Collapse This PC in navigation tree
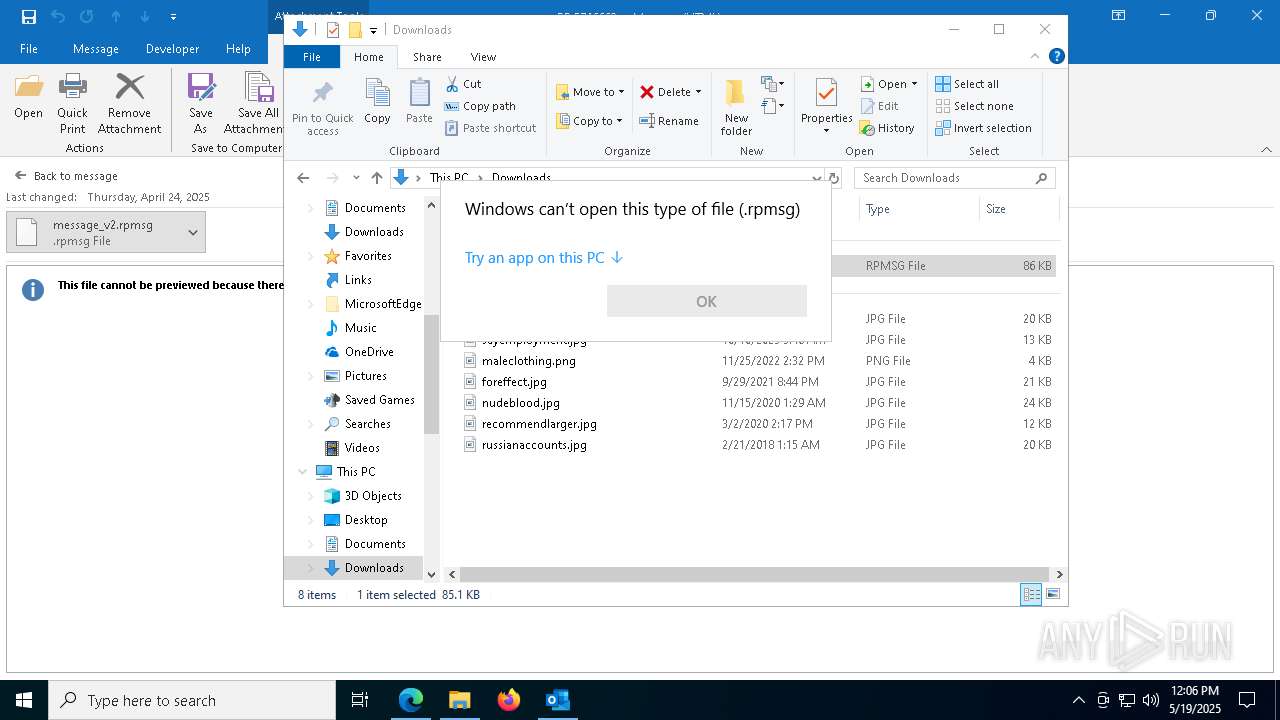The height and width of the screenshot is (720, 1280). coord(303,472)
